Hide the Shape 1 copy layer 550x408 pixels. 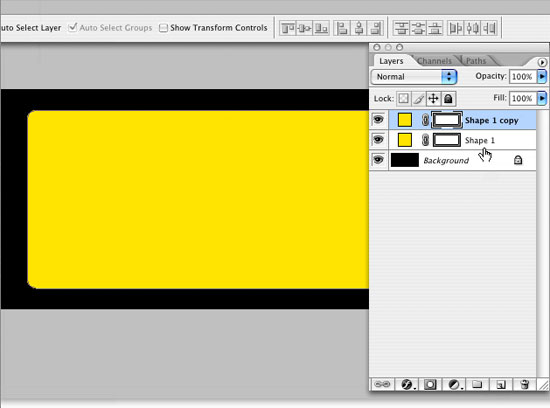(x=378, y=120)
